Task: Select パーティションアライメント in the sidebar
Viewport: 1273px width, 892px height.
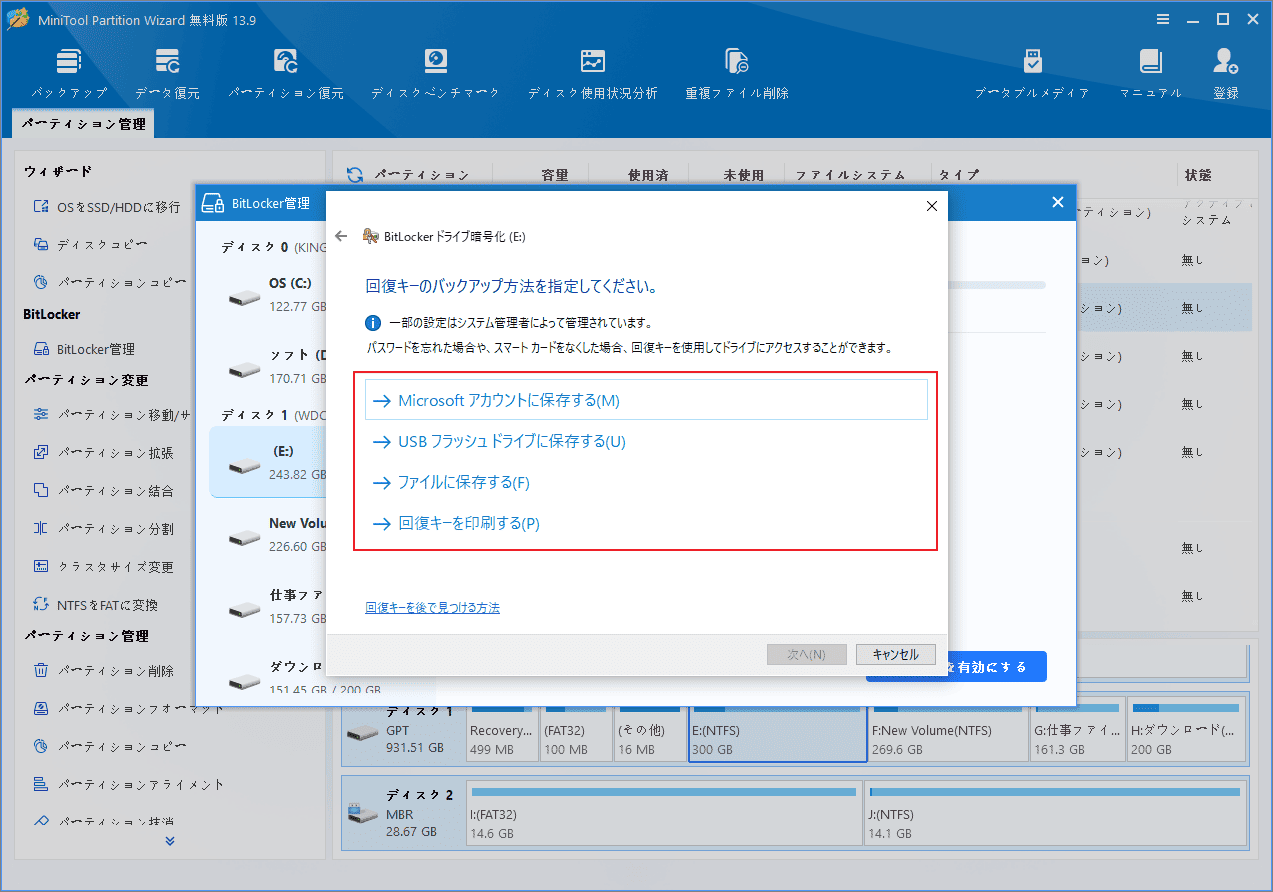Action: pyautogui.click(x=128, y=785)
